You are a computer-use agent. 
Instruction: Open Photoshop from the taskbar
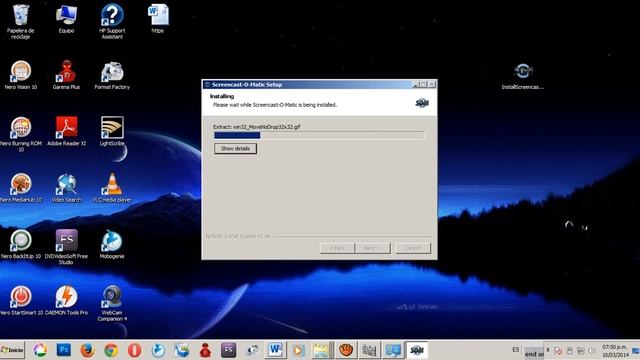[64, 350]
